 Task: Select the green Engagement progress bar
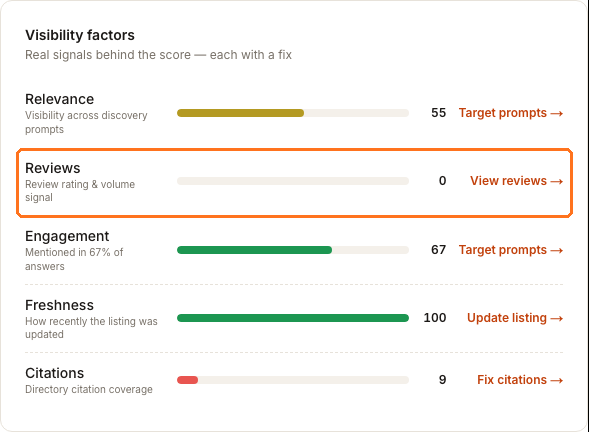pos(293,250)
